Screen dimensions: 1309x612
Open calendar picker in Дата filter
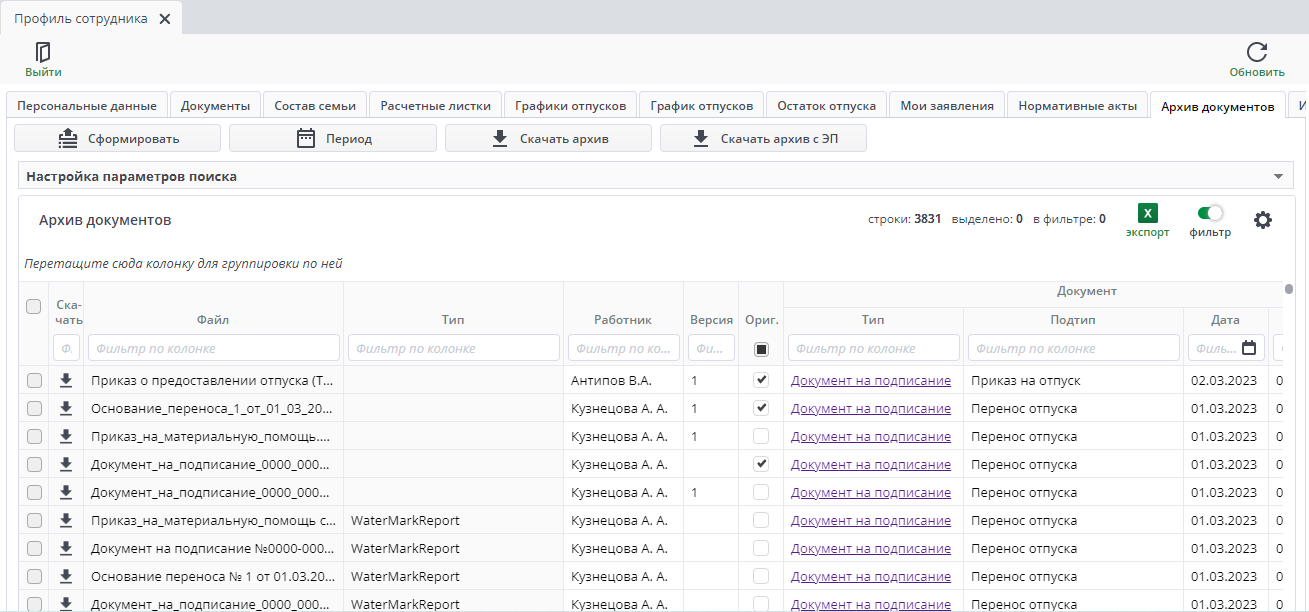click(1249, 348)
